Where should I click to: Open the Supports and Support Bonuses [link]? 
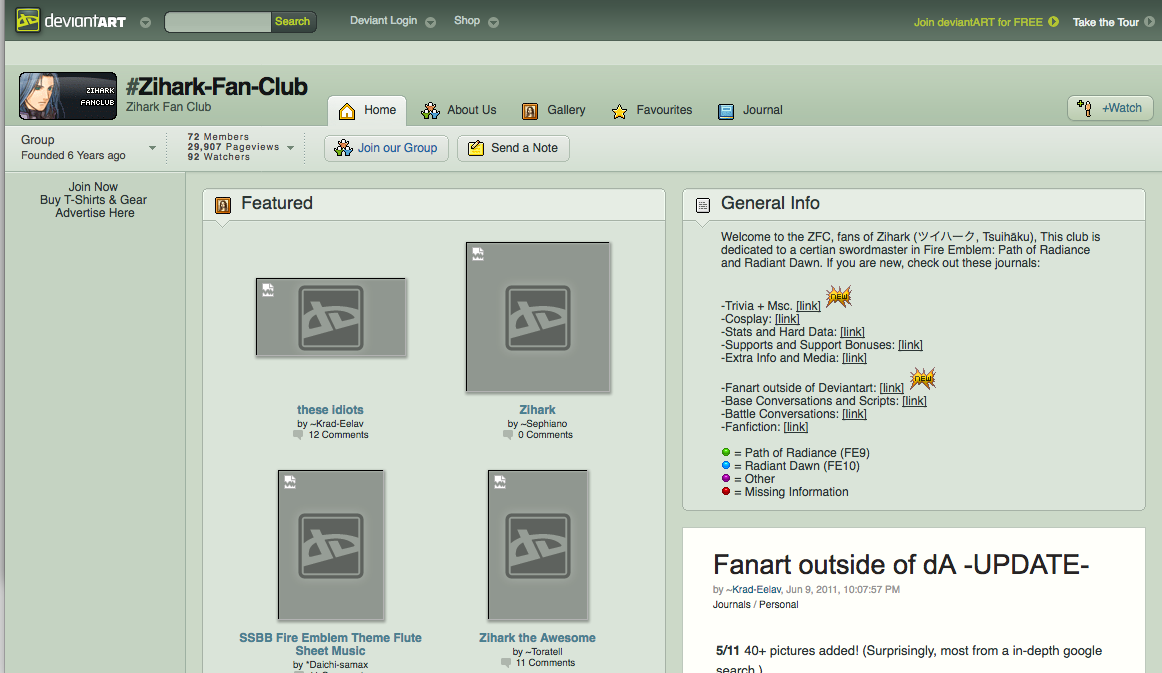tap(910, 345)
